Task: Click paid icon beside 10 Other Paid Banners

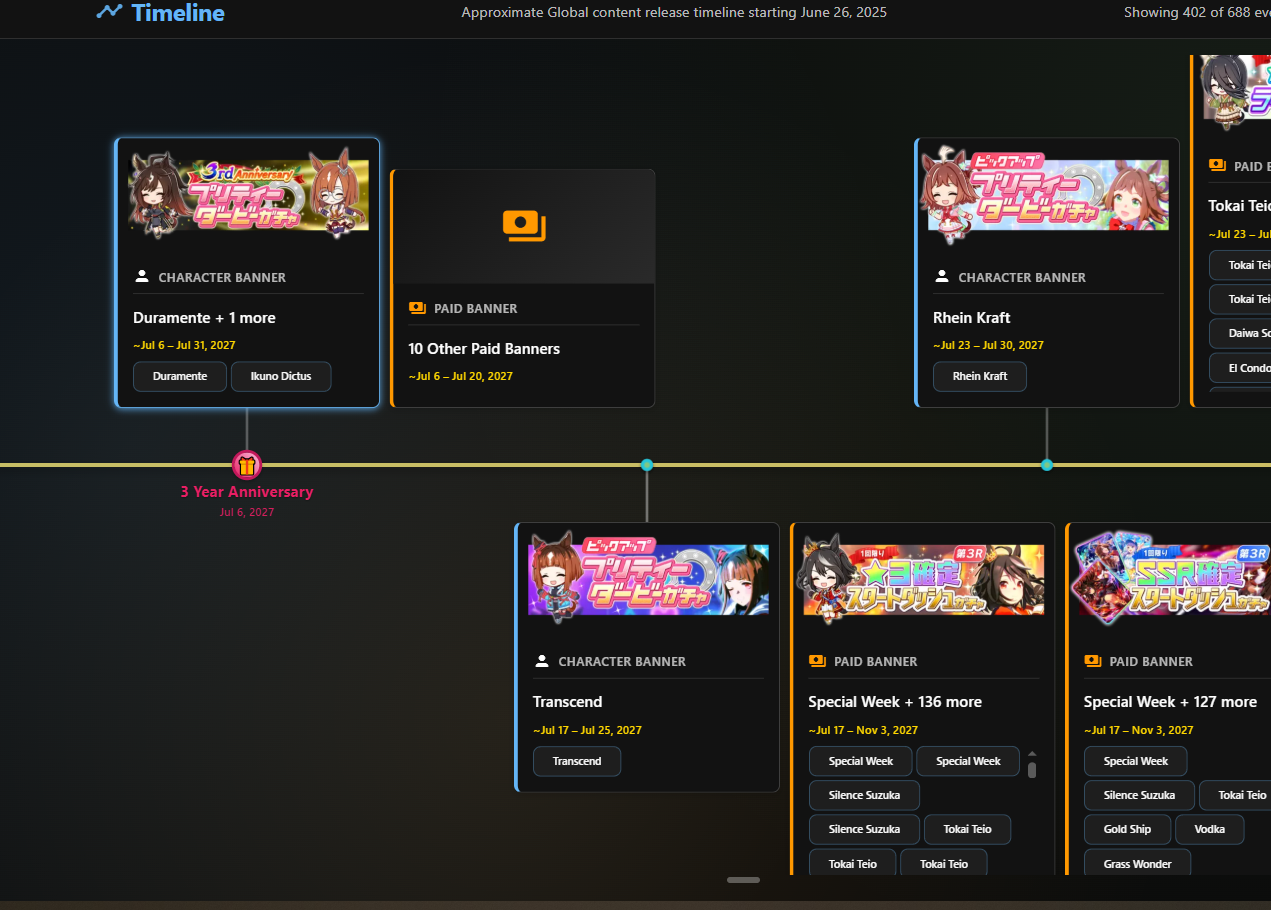Action: pyautogui.click(x=418, y=308)
